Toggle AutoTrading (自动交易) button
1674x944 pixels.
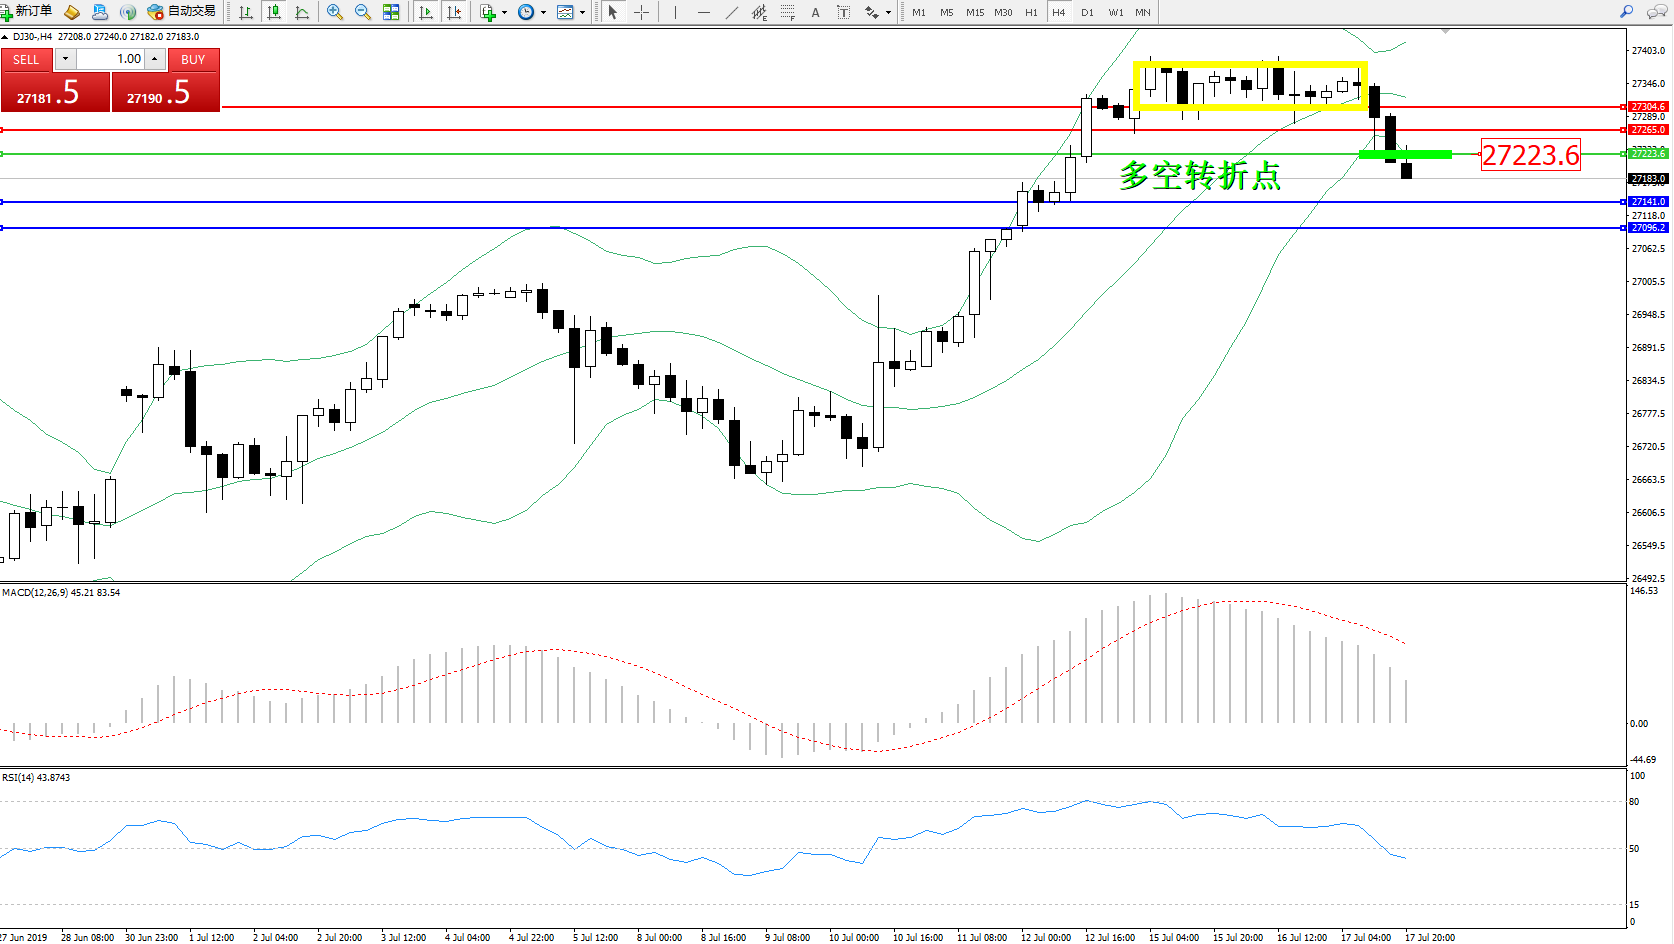click(x=181, y=12)
